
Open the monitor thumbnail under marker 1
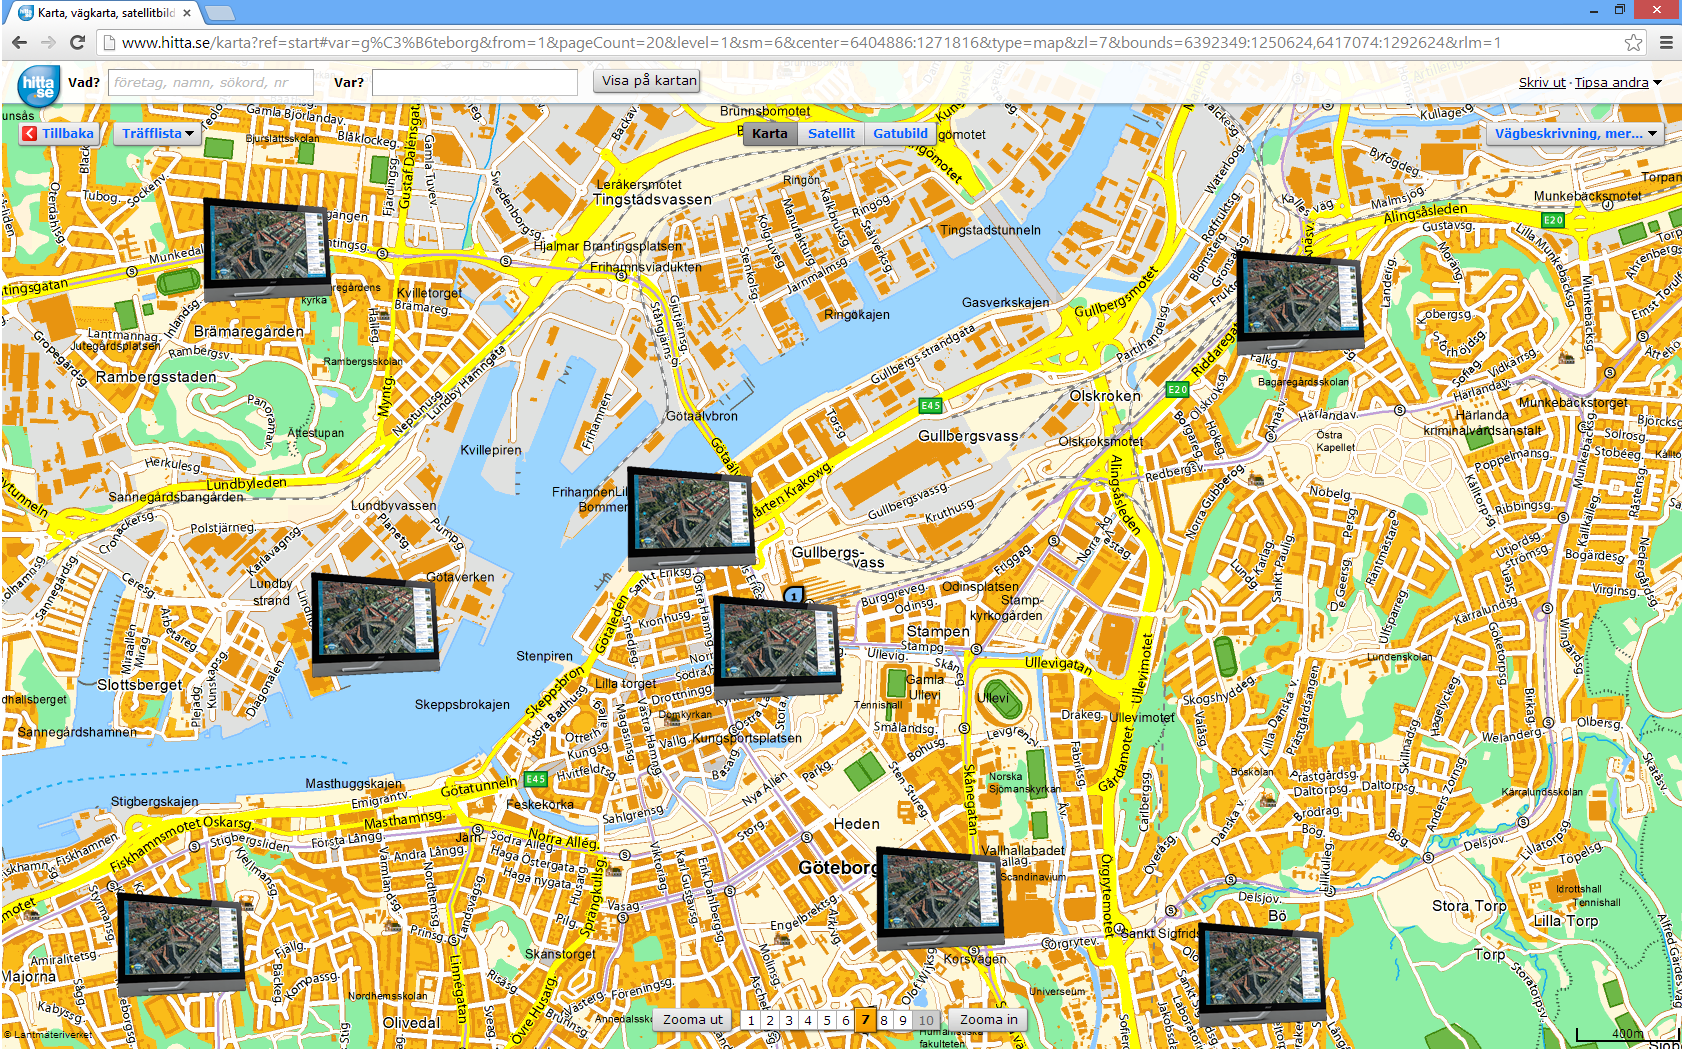tap(777, 646)
